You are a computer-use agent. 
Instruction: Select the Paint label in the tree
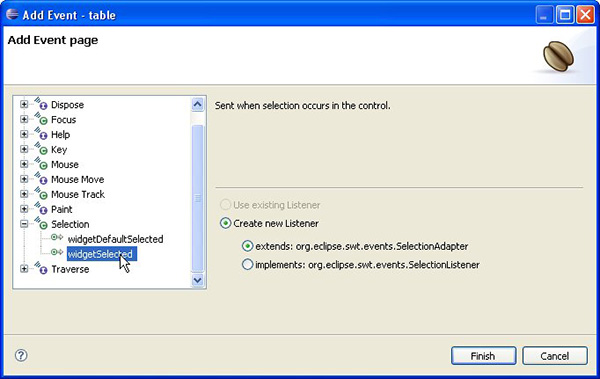(x=62, y=209)
